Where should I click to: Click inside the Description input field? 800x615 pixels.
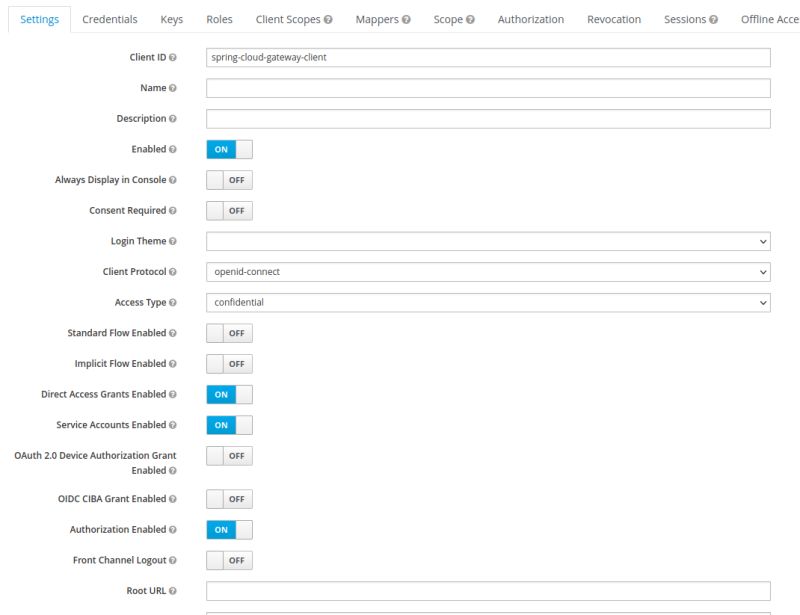pyautogui.click(x=487, y=118)
